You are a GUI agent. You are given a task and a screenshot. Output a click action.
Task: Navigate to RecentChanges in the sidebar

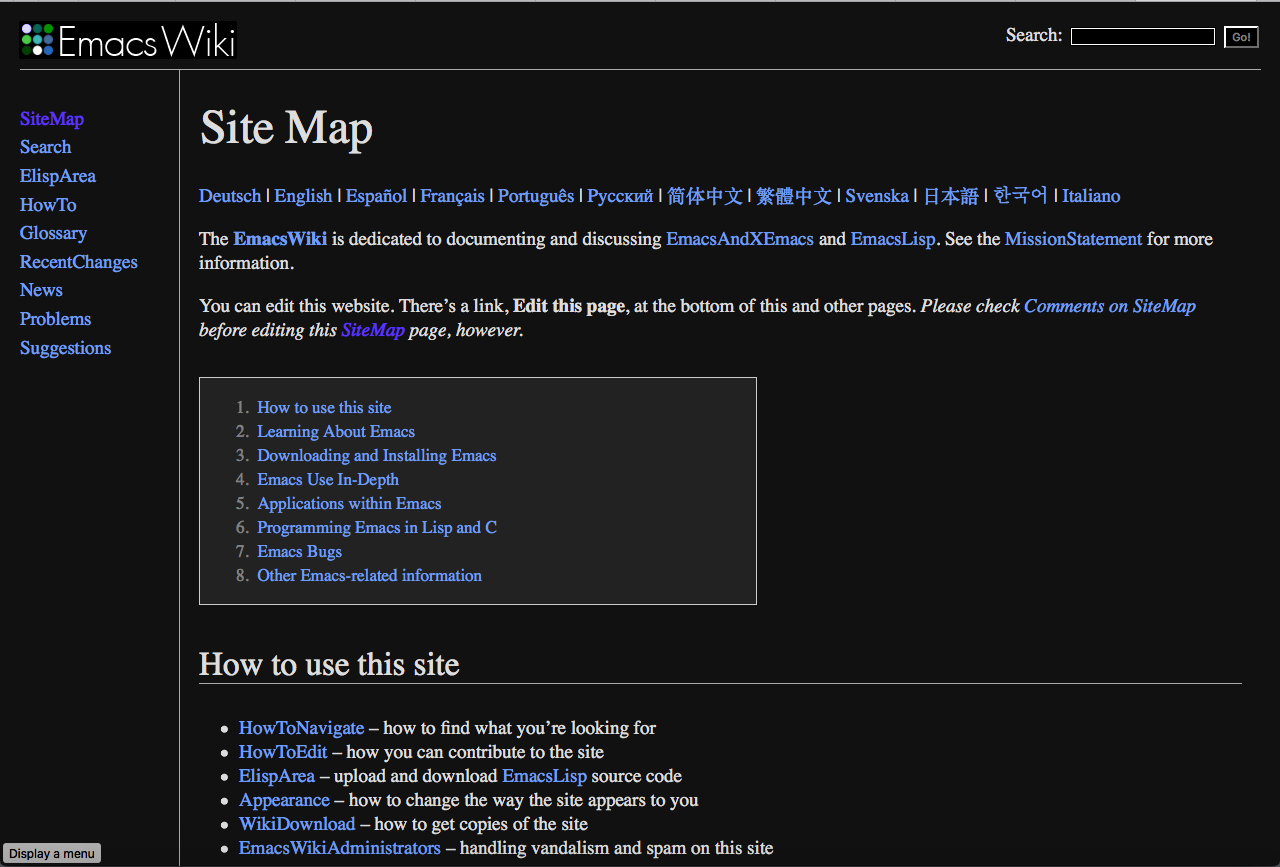coord(78,261)
